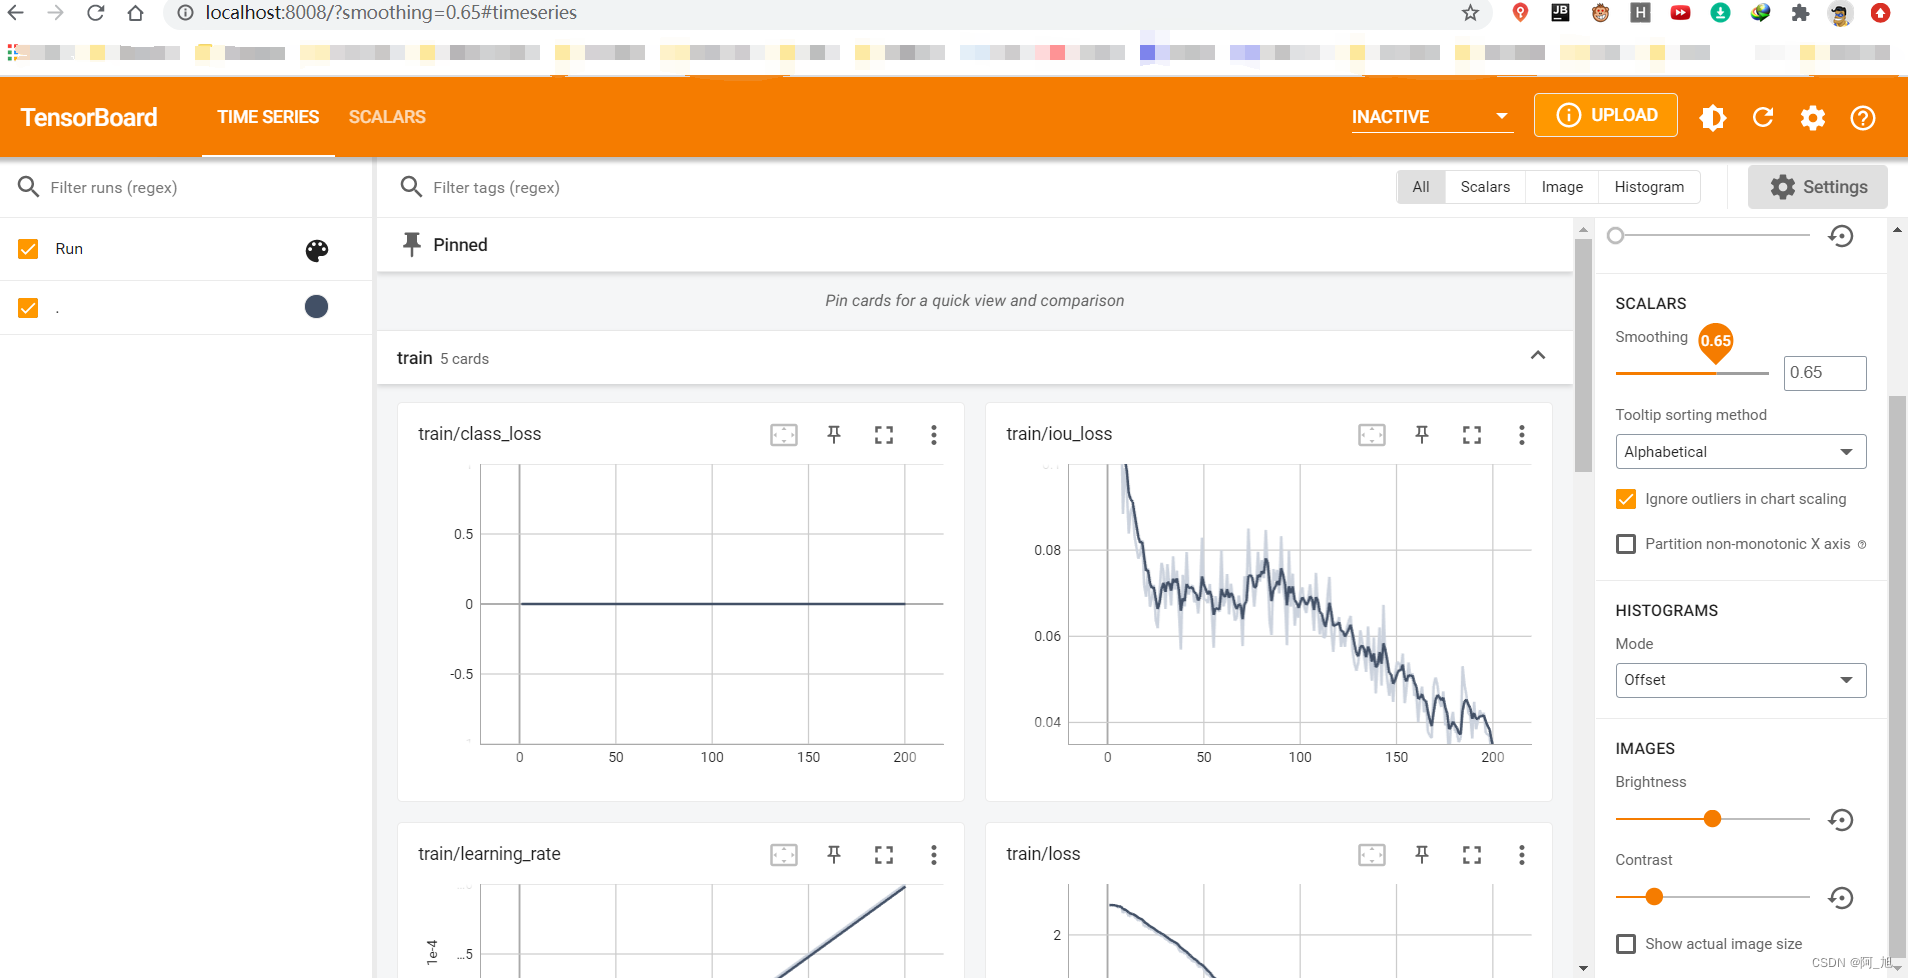
Task: Open Tooltip sorting method dropdown
Action: click(x=1741, y=452)
